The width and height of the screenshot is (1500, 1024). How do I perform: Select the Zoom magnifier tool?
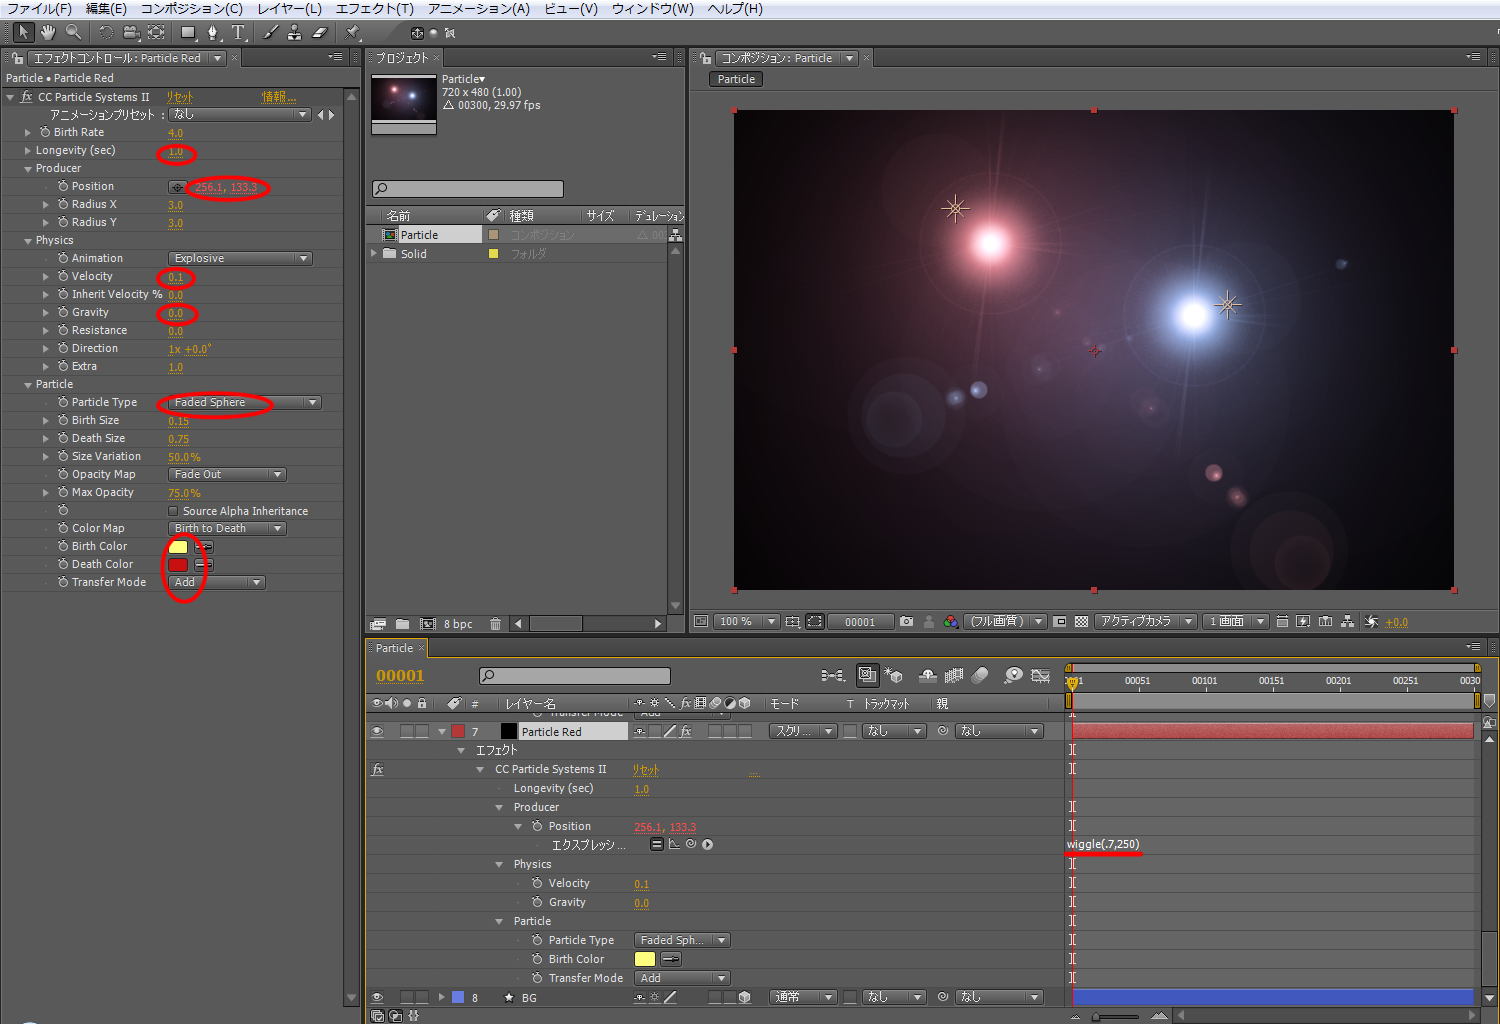point(73,33)
